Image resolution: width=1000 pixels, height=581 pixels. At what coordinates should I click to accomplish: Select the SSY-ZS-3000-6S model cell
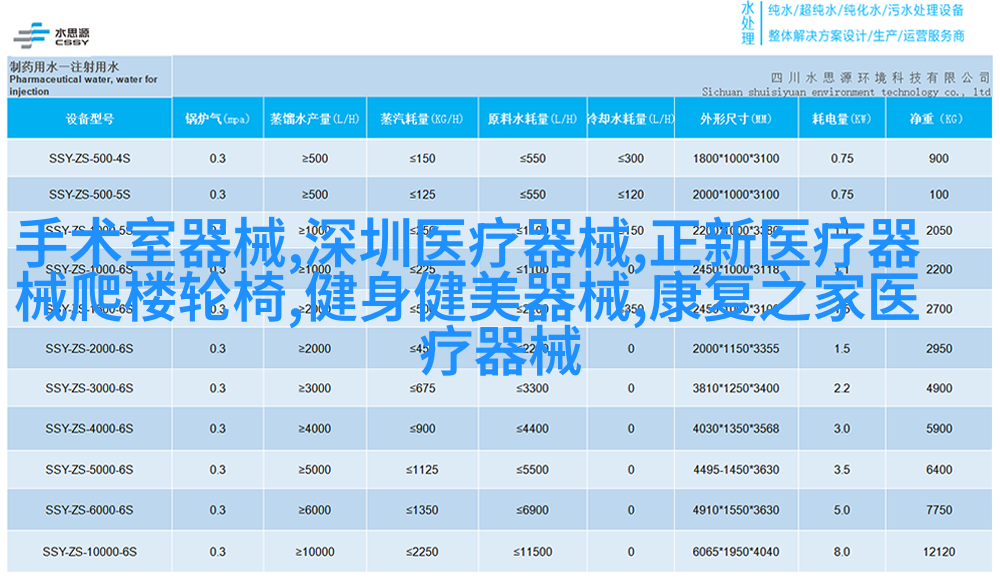point(89,388)
